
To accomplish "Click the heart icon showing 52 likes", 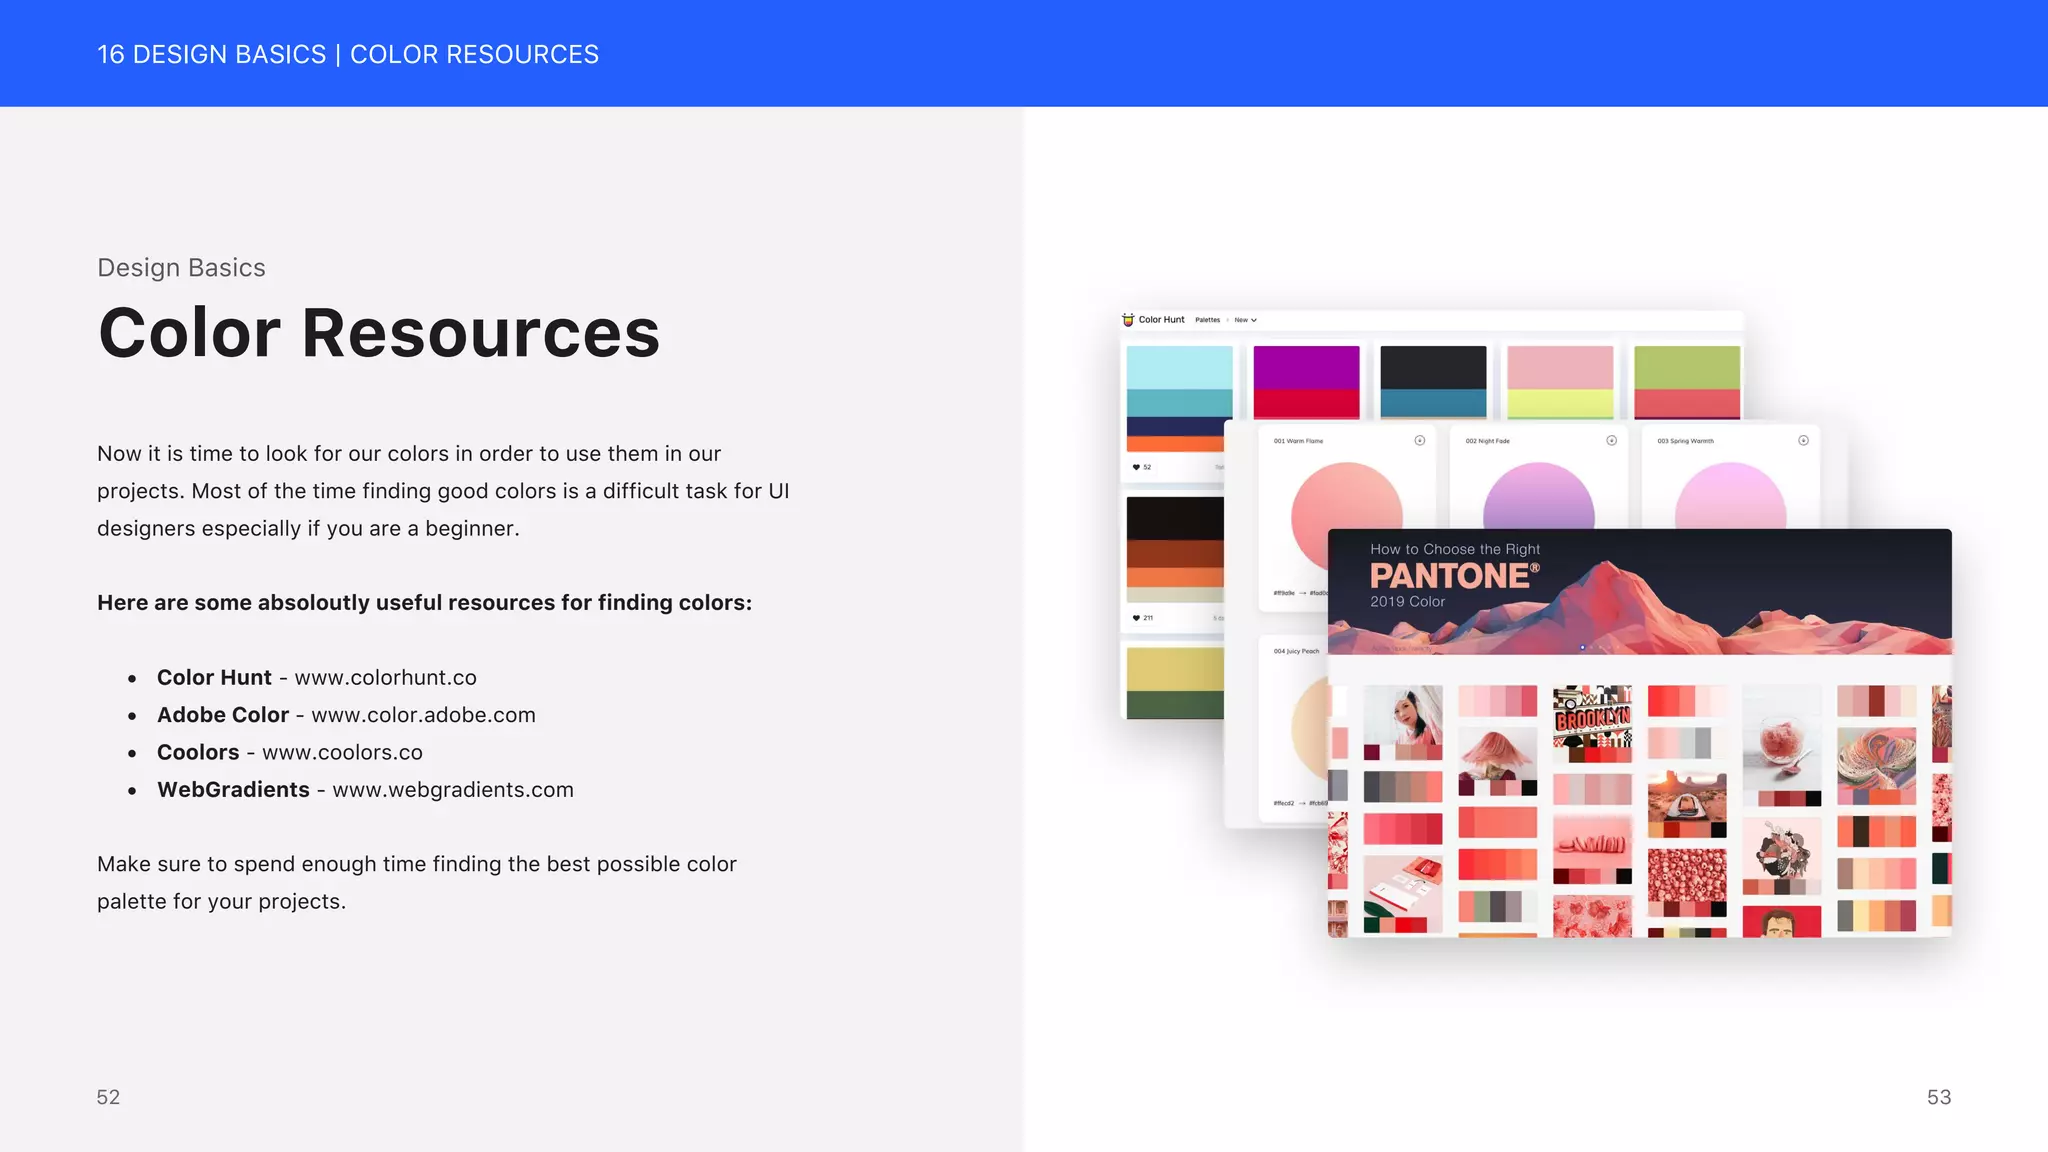I will (x=1136, y=467).
